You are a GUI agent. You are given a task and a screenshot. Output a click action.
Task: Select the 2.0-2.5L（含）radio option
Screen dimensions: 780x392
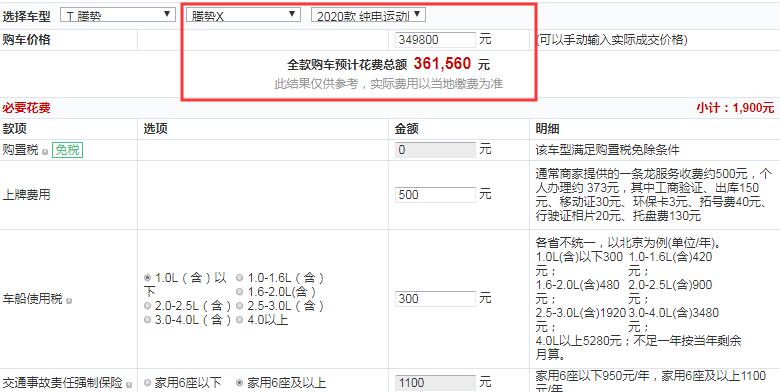148,305
